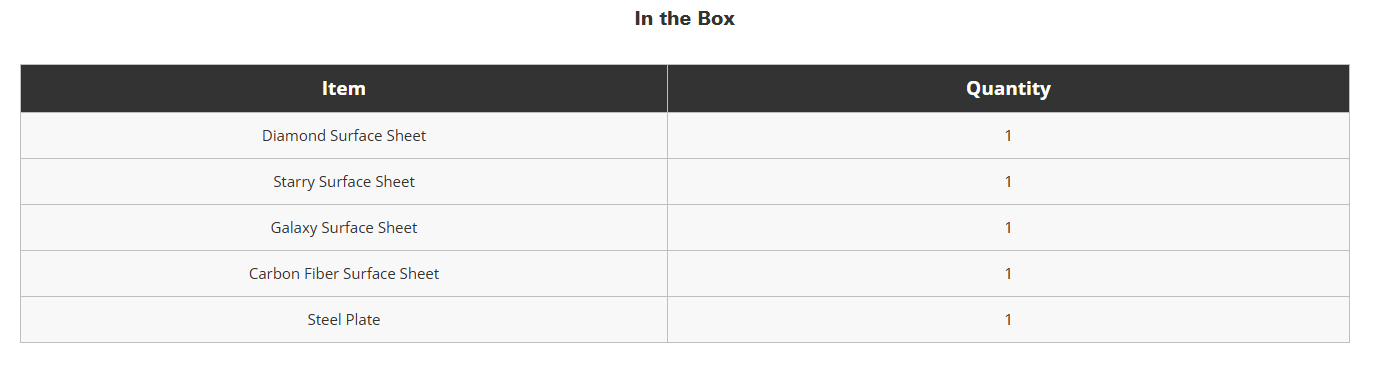Click the word "Fiber" in the table
This screenshot has width=1377, height=376.
coord(321,274)
